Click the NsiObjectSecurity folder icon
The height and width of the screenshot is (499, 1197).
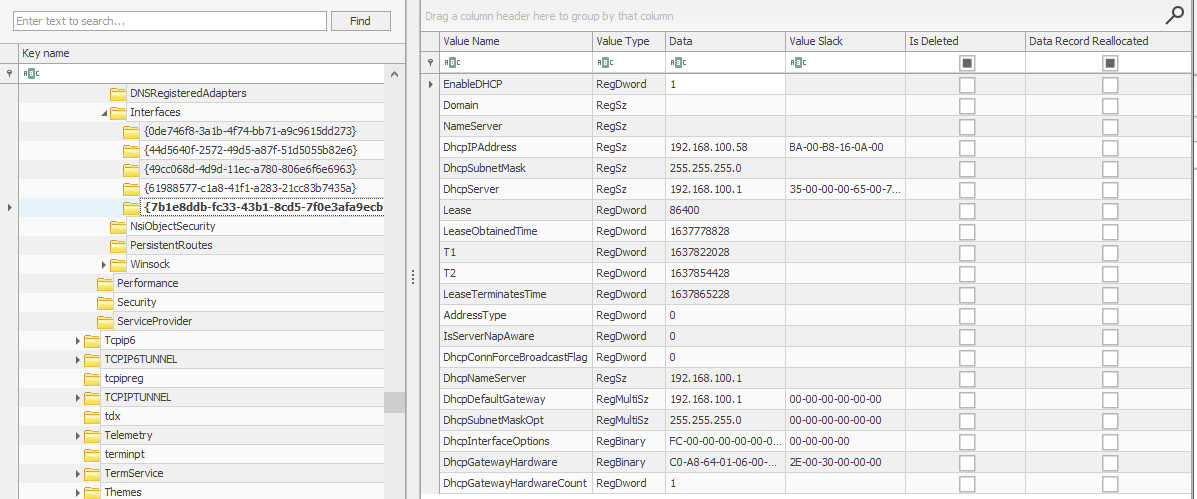118,227
